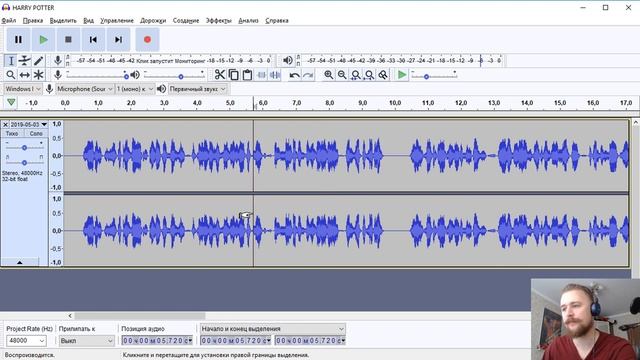Click the selection start time field
Image resolution: width=640 pixels, height=360 pixels.
point(236,340)
